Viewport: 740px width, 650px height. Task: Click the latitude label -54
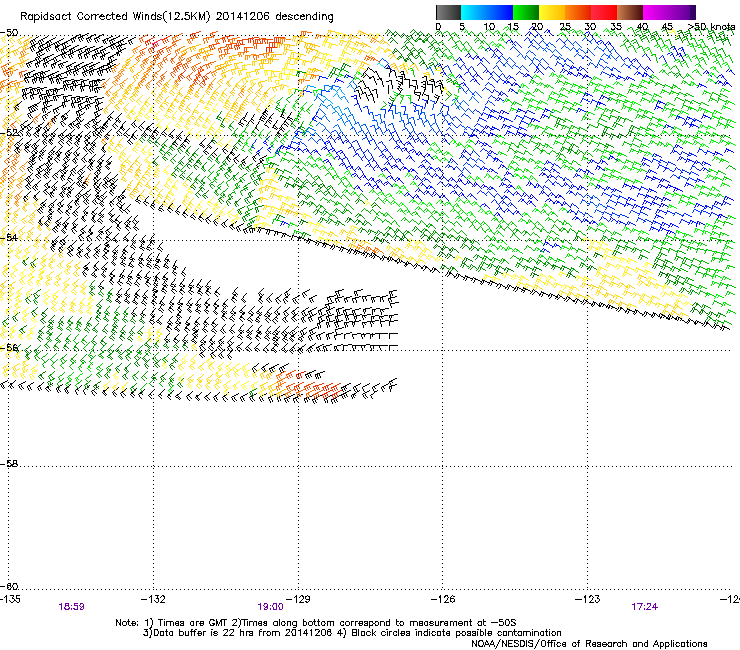pos(9,237)
